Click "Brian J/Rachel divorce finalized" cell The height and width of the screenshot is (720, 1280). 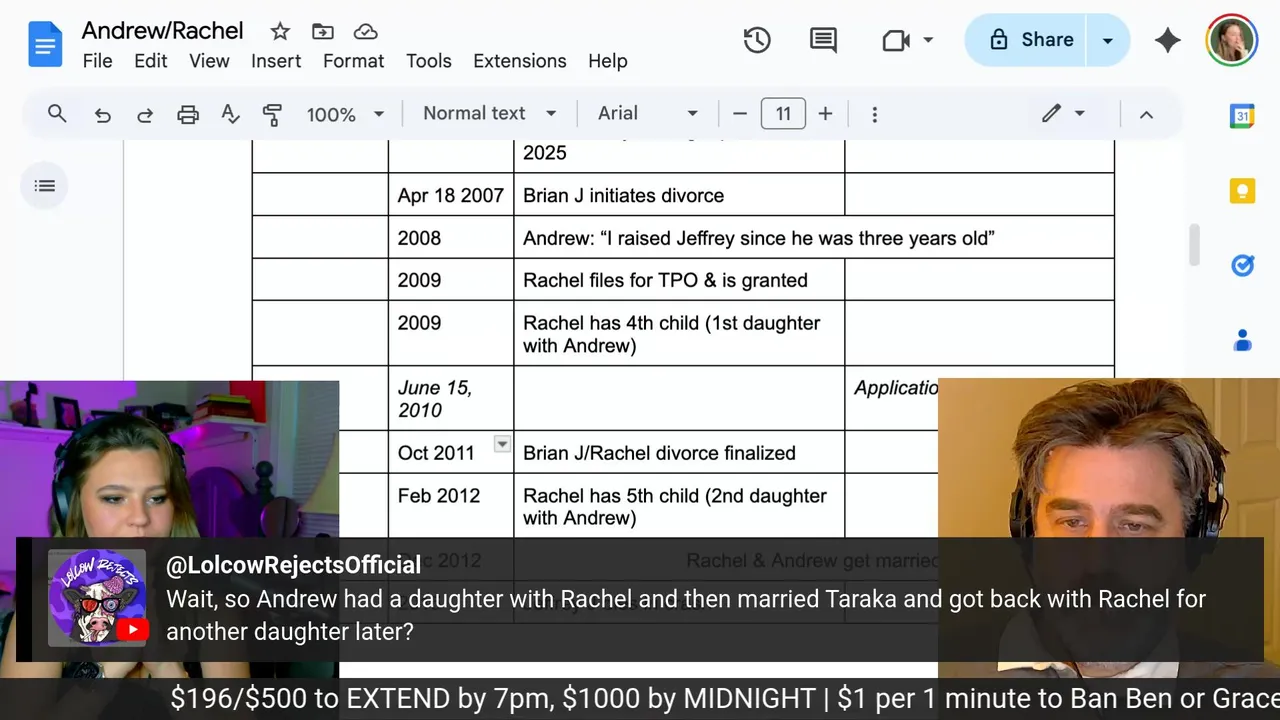(x=679, y=453)
